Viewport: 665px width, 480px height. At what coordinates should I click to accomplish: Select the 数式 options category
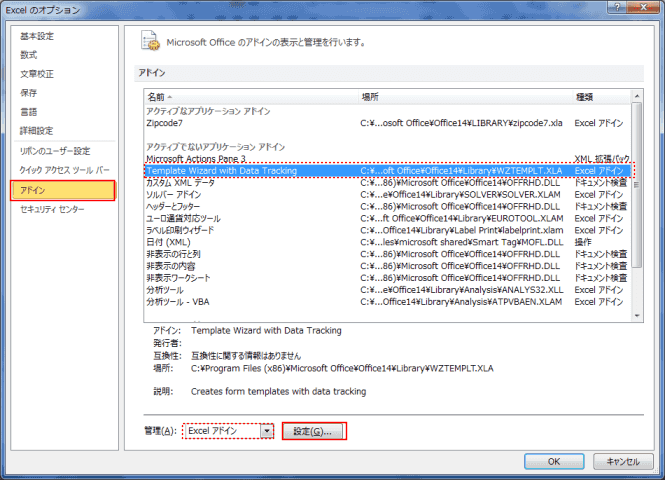[28, 55]
